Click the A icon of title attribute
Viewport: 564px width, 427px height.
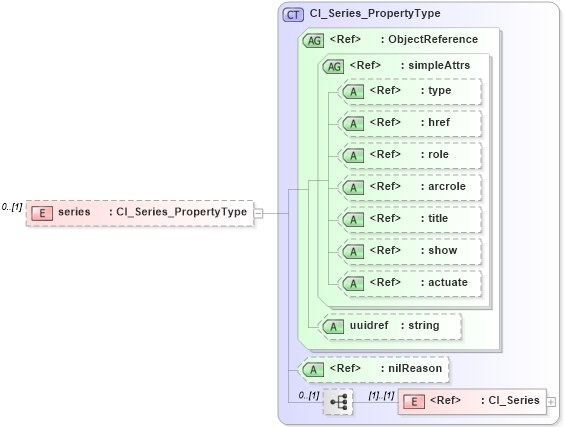coord(353,220)
